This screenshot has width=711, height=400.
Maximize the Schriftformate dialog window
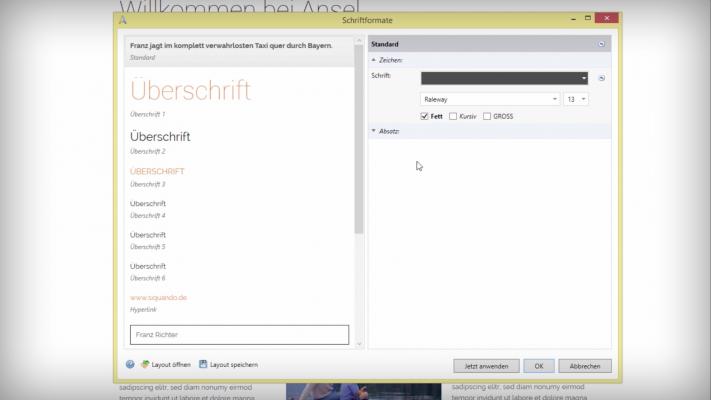click(580, 18)
